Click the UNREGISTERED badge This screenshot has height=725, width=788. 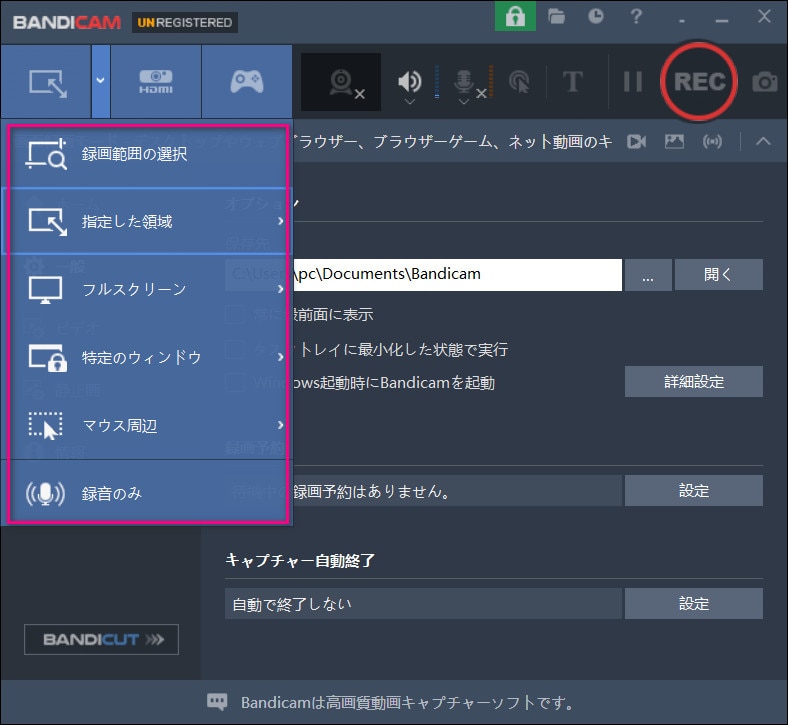[184, 23]
